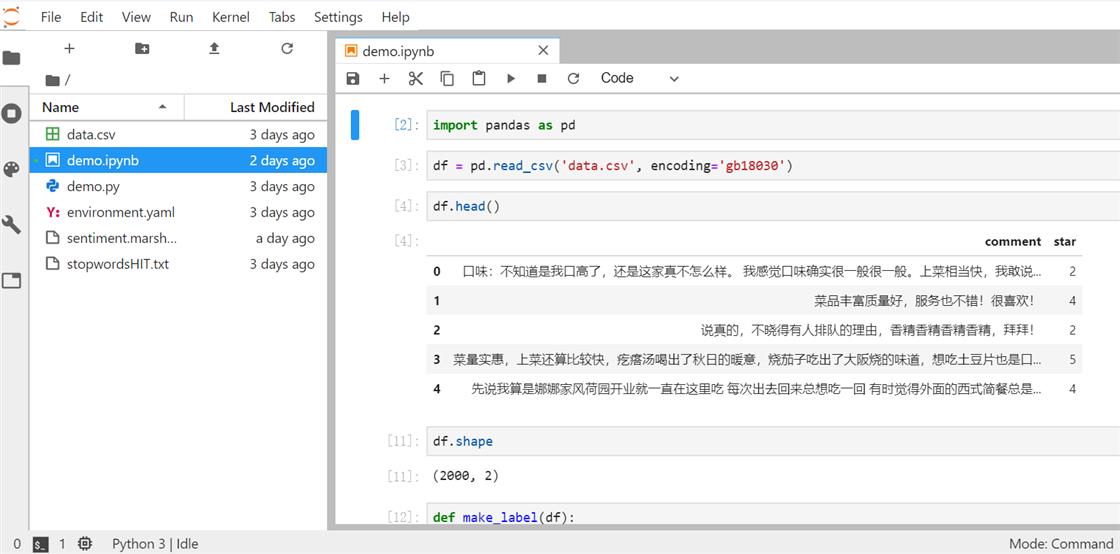Select data.csv in the file browser
1120x554 pixels.
point(91,134)
